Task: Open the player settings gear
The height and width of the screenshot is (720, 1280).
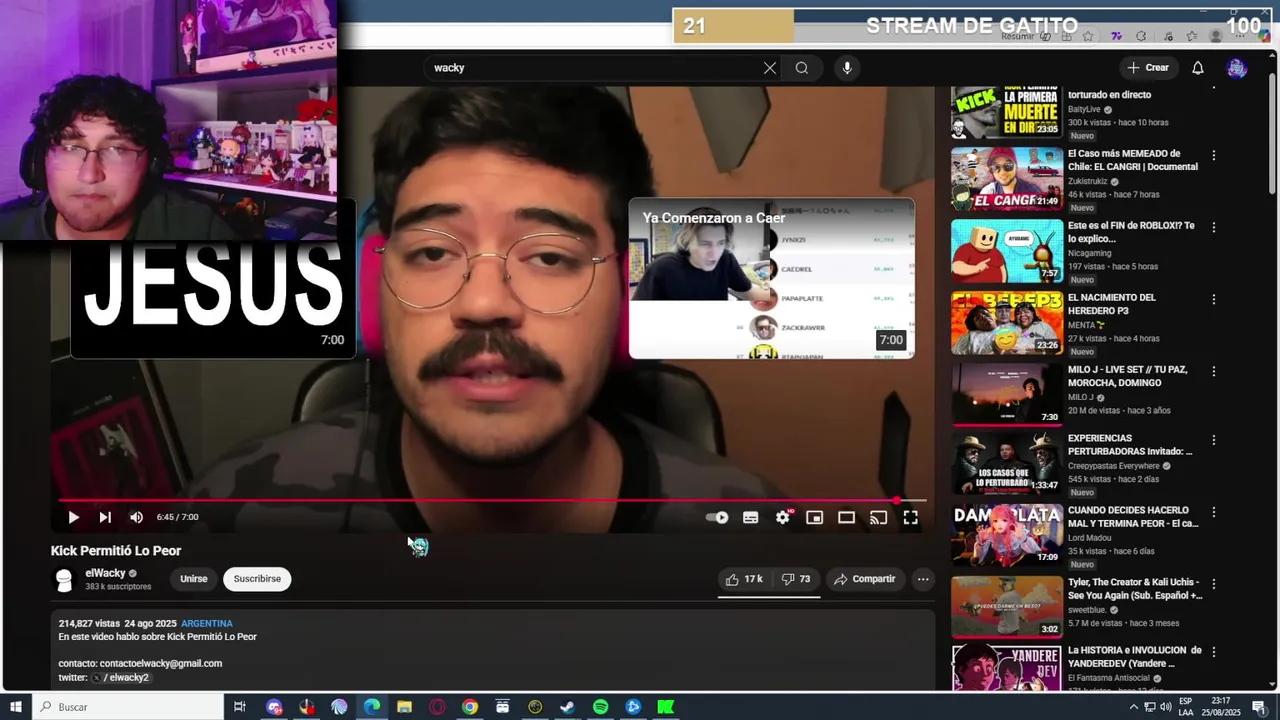Action: point(783,517)
